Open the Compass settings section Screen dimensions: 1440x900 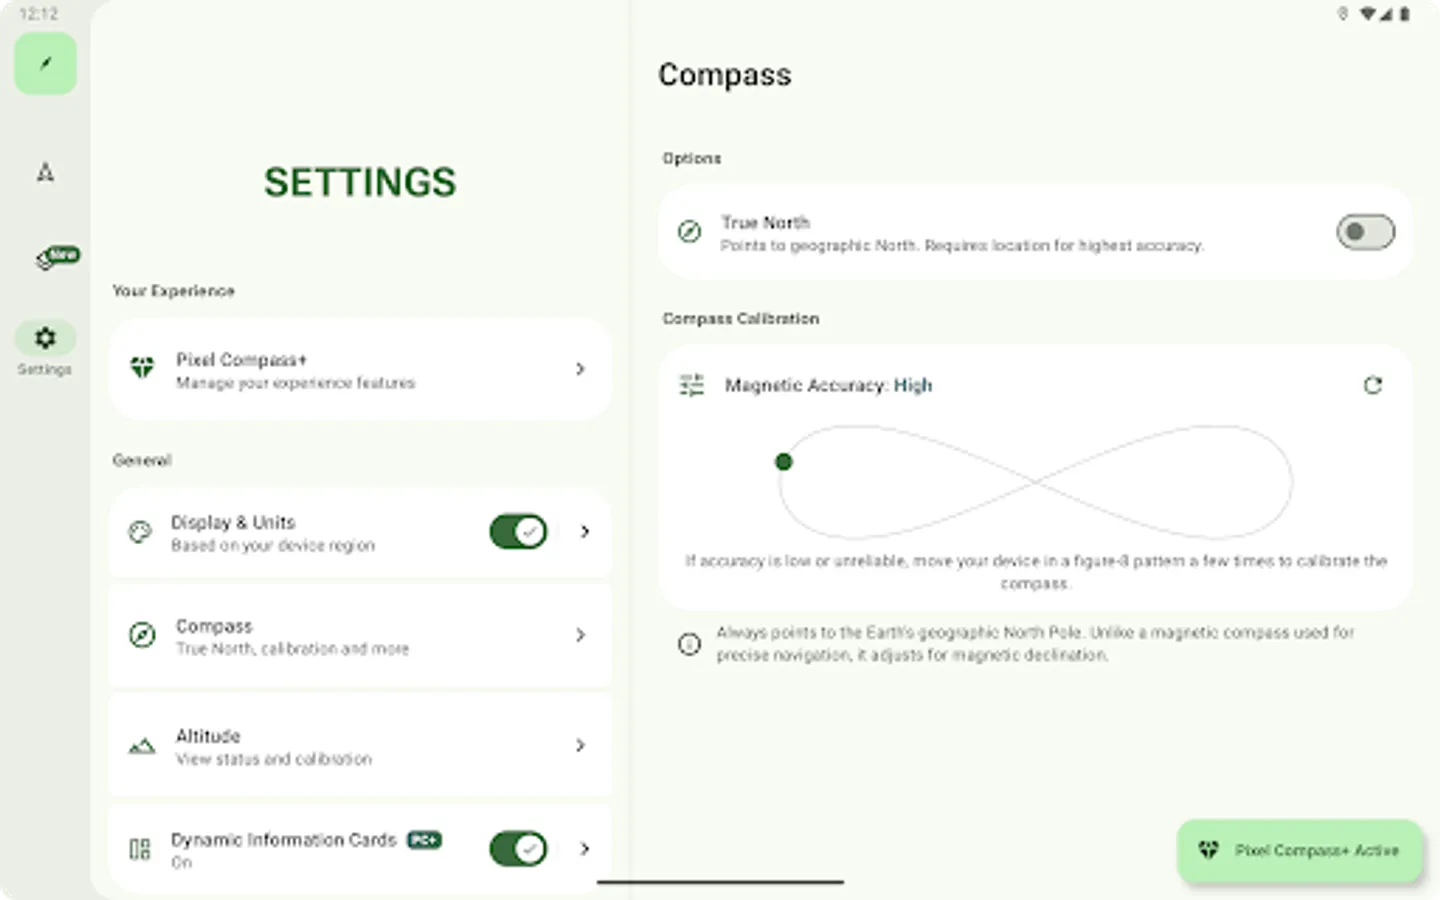[x=360, y=635]
